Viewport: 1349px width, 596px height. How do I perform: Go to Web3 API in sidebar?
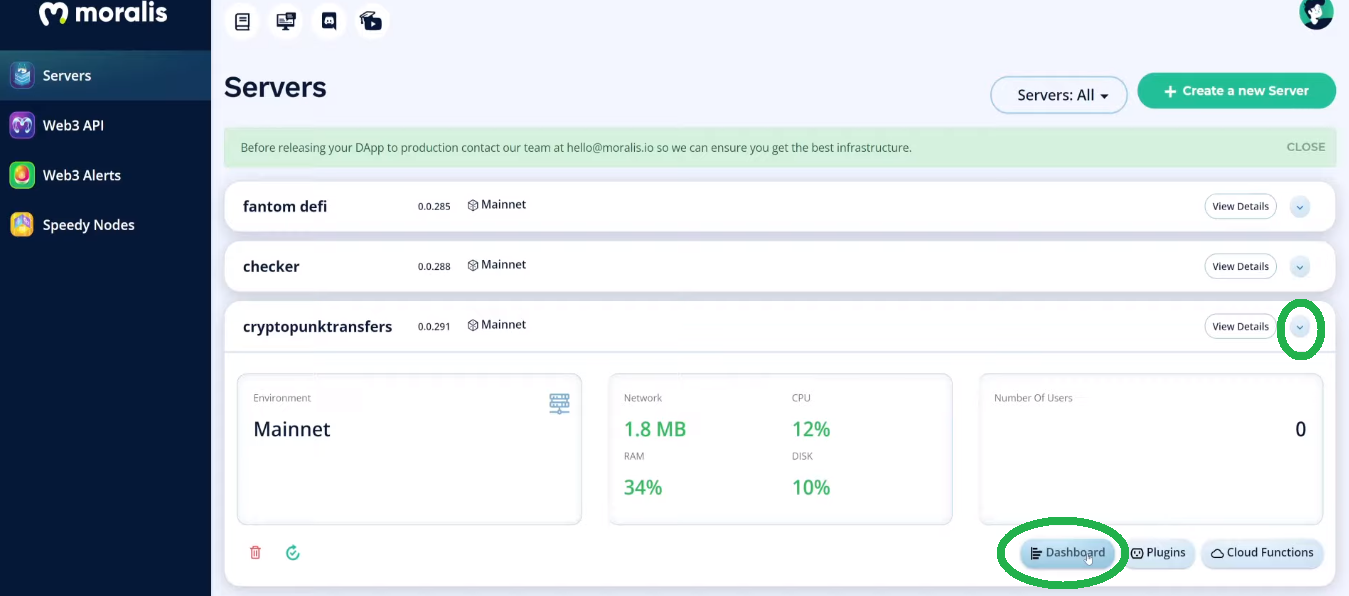click(x=72, y=125)
